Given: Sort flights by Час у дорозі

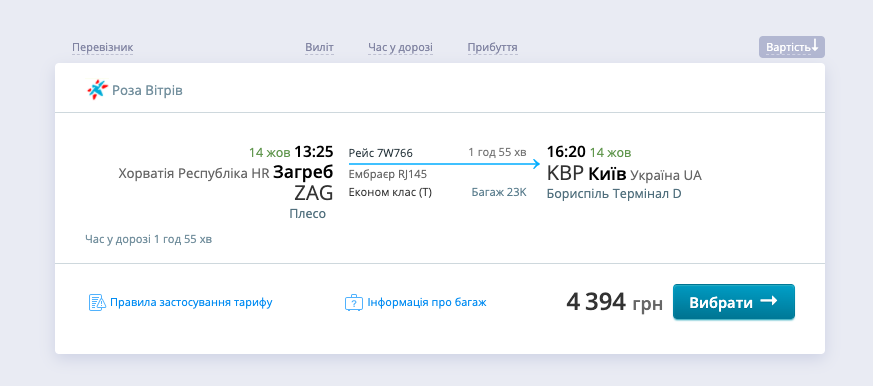Looking at the screenshot, I should (x=400, y=47).
